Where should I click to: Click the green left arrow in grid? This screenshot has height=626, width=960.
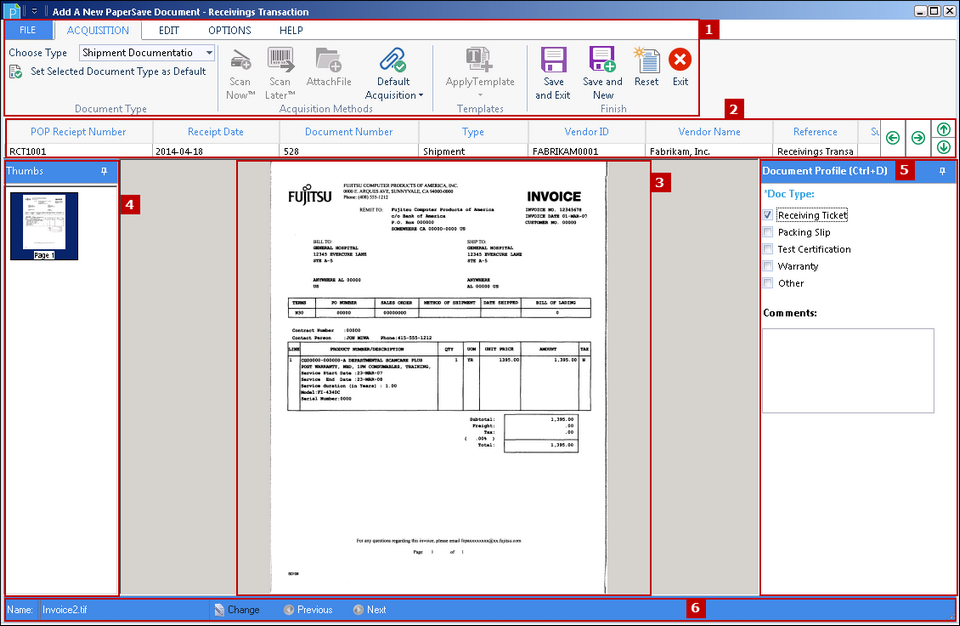coord(893,138)
